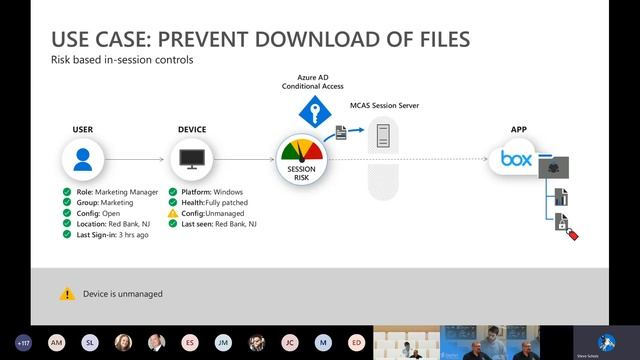Click the green check next to Last seen
Screen dimensions: 640x360
pos(173,223)
